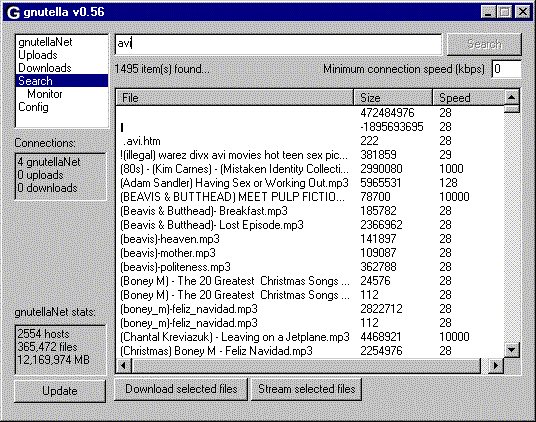Click the 0 uploads connections entry

point(40,175)
